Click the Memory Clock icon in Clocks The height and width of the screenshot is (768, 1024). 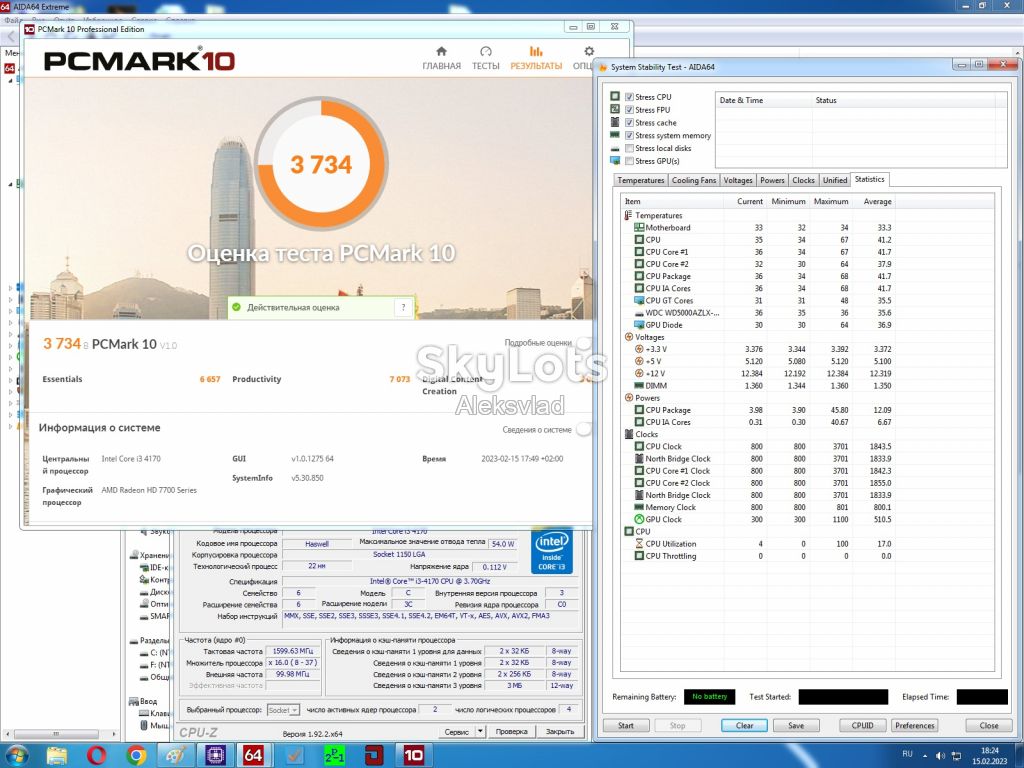[639, 507]
